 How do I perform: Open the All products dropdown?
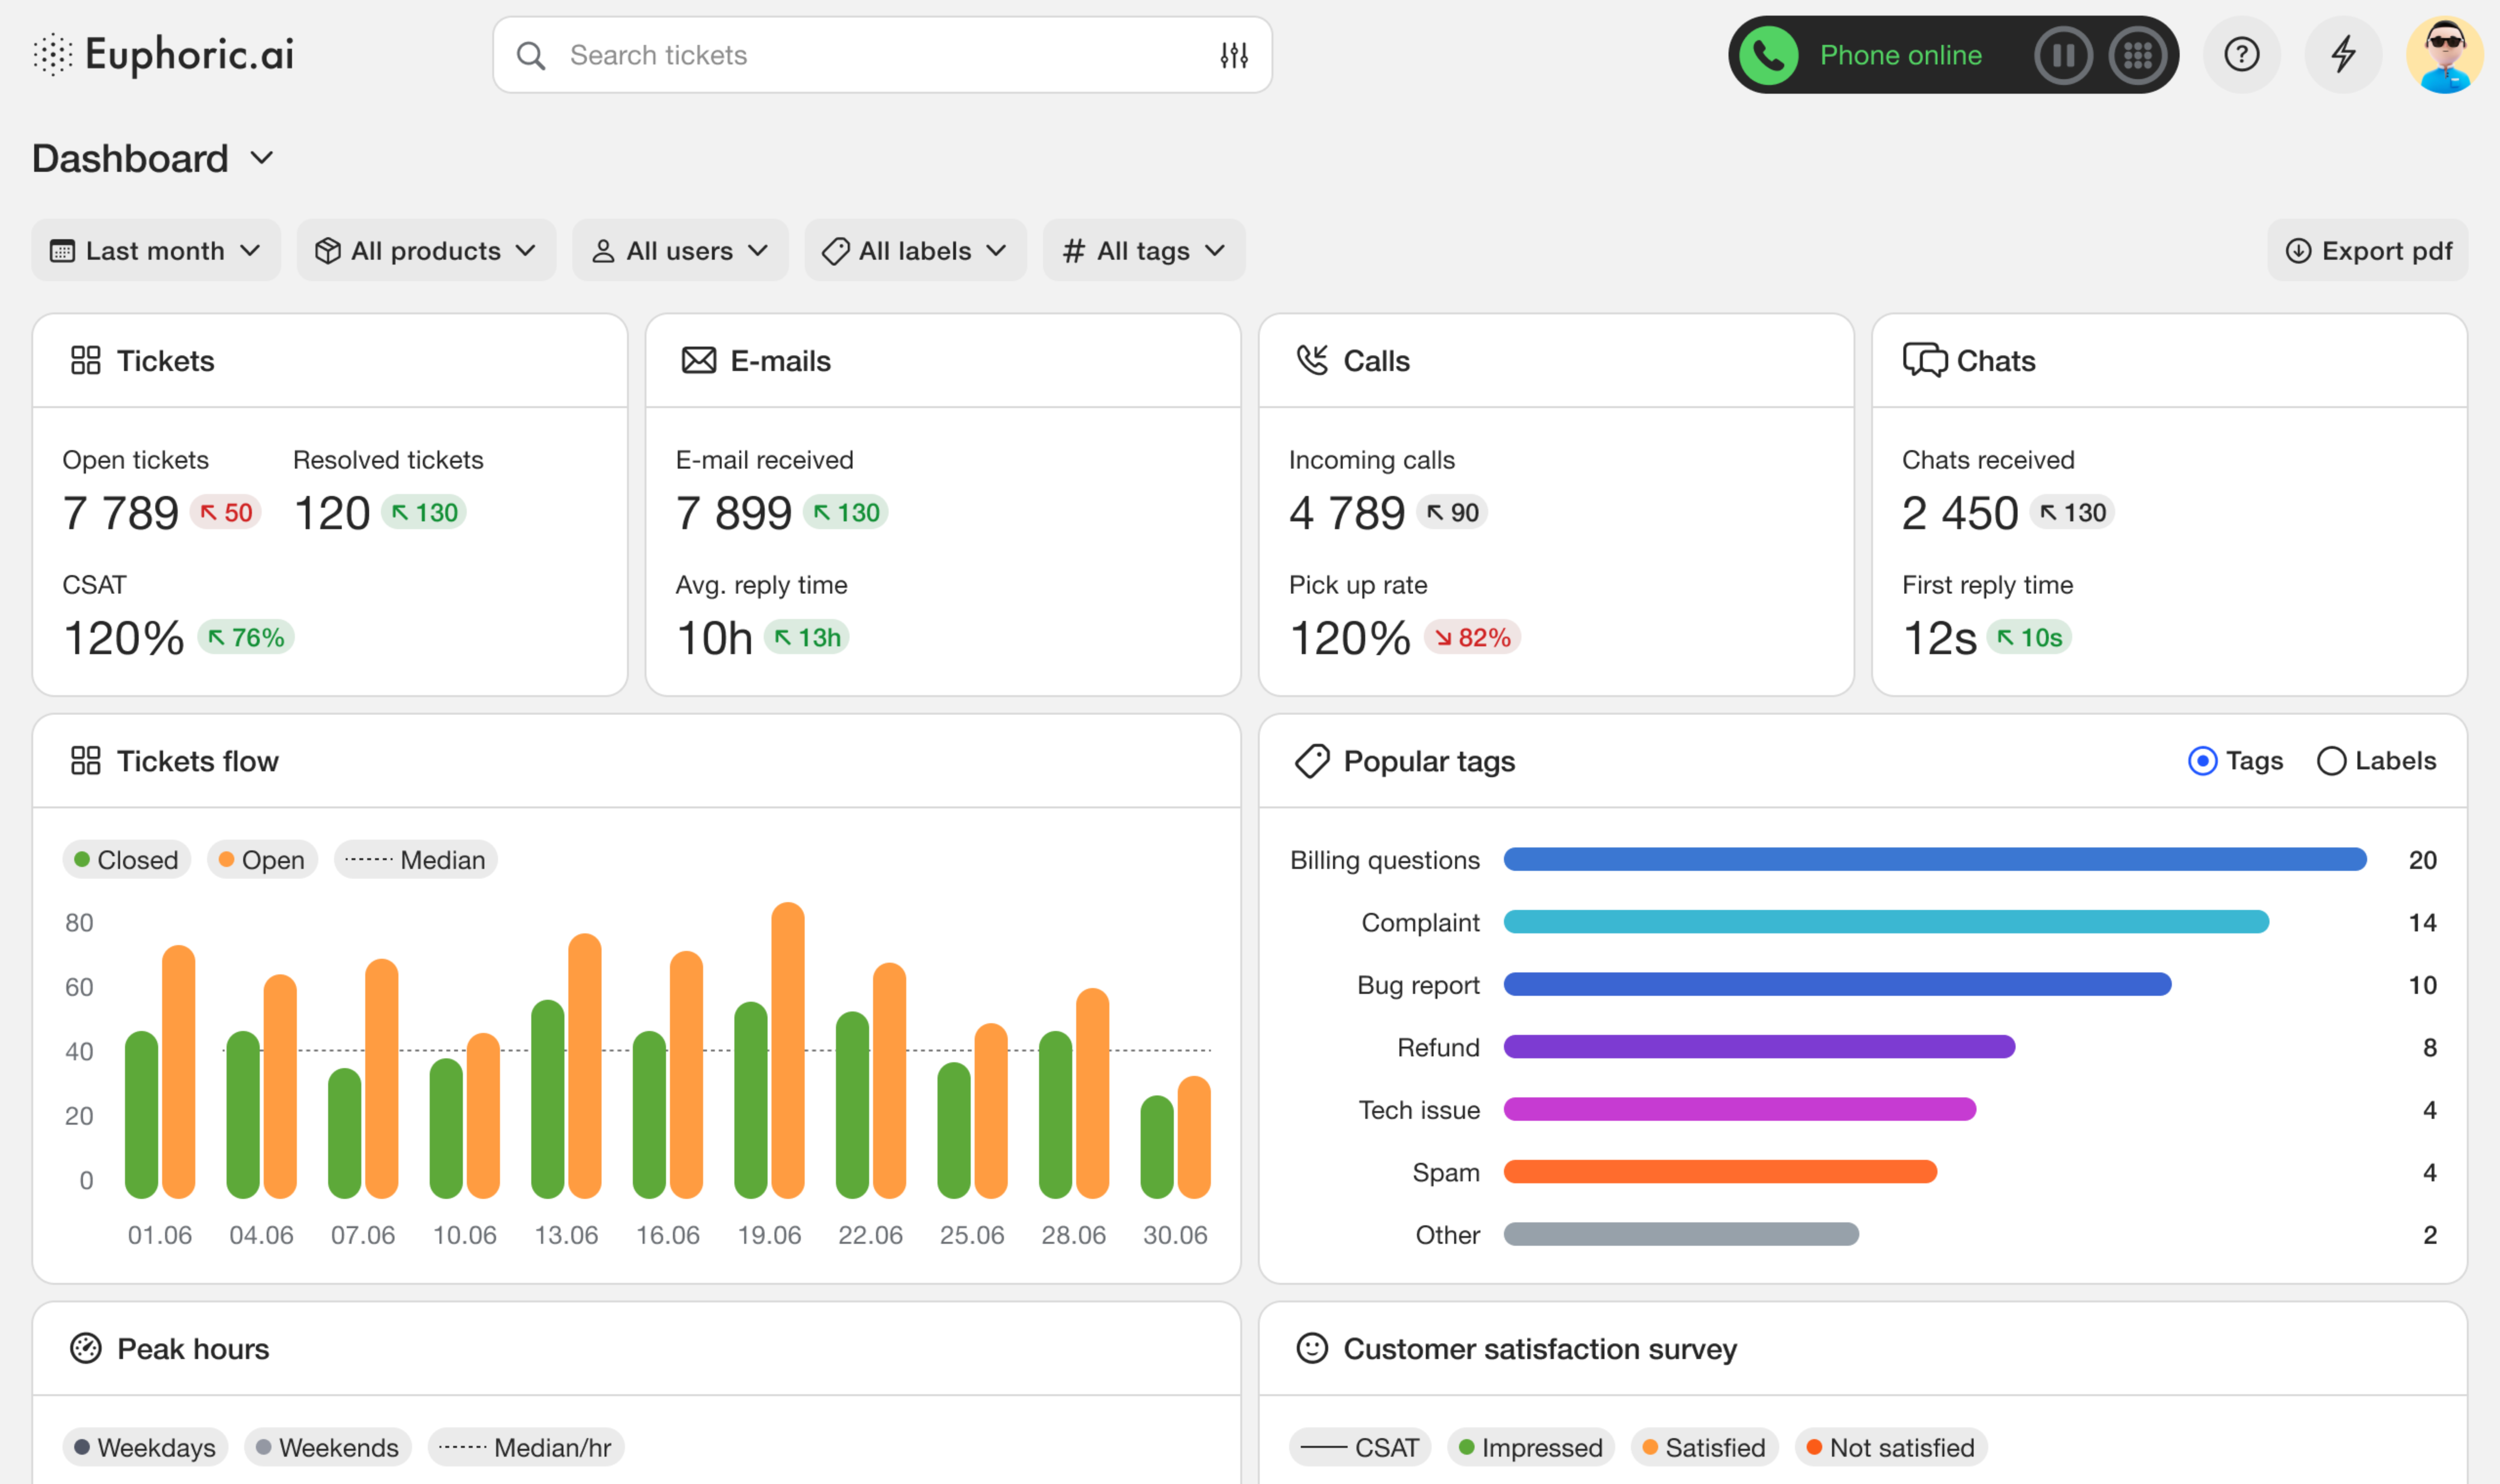point(425,251)
